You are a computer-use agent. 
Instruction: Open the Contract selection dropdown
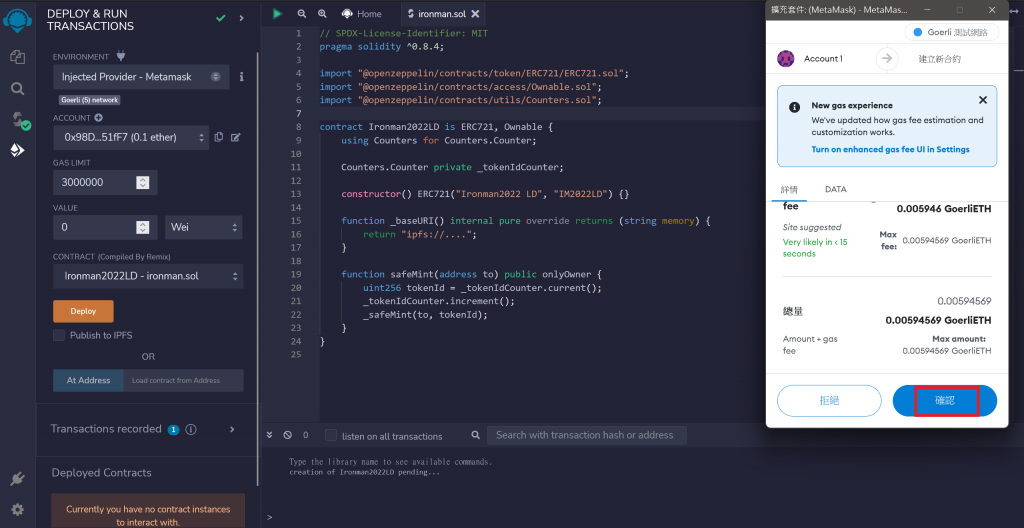click(x=148, y=276)
